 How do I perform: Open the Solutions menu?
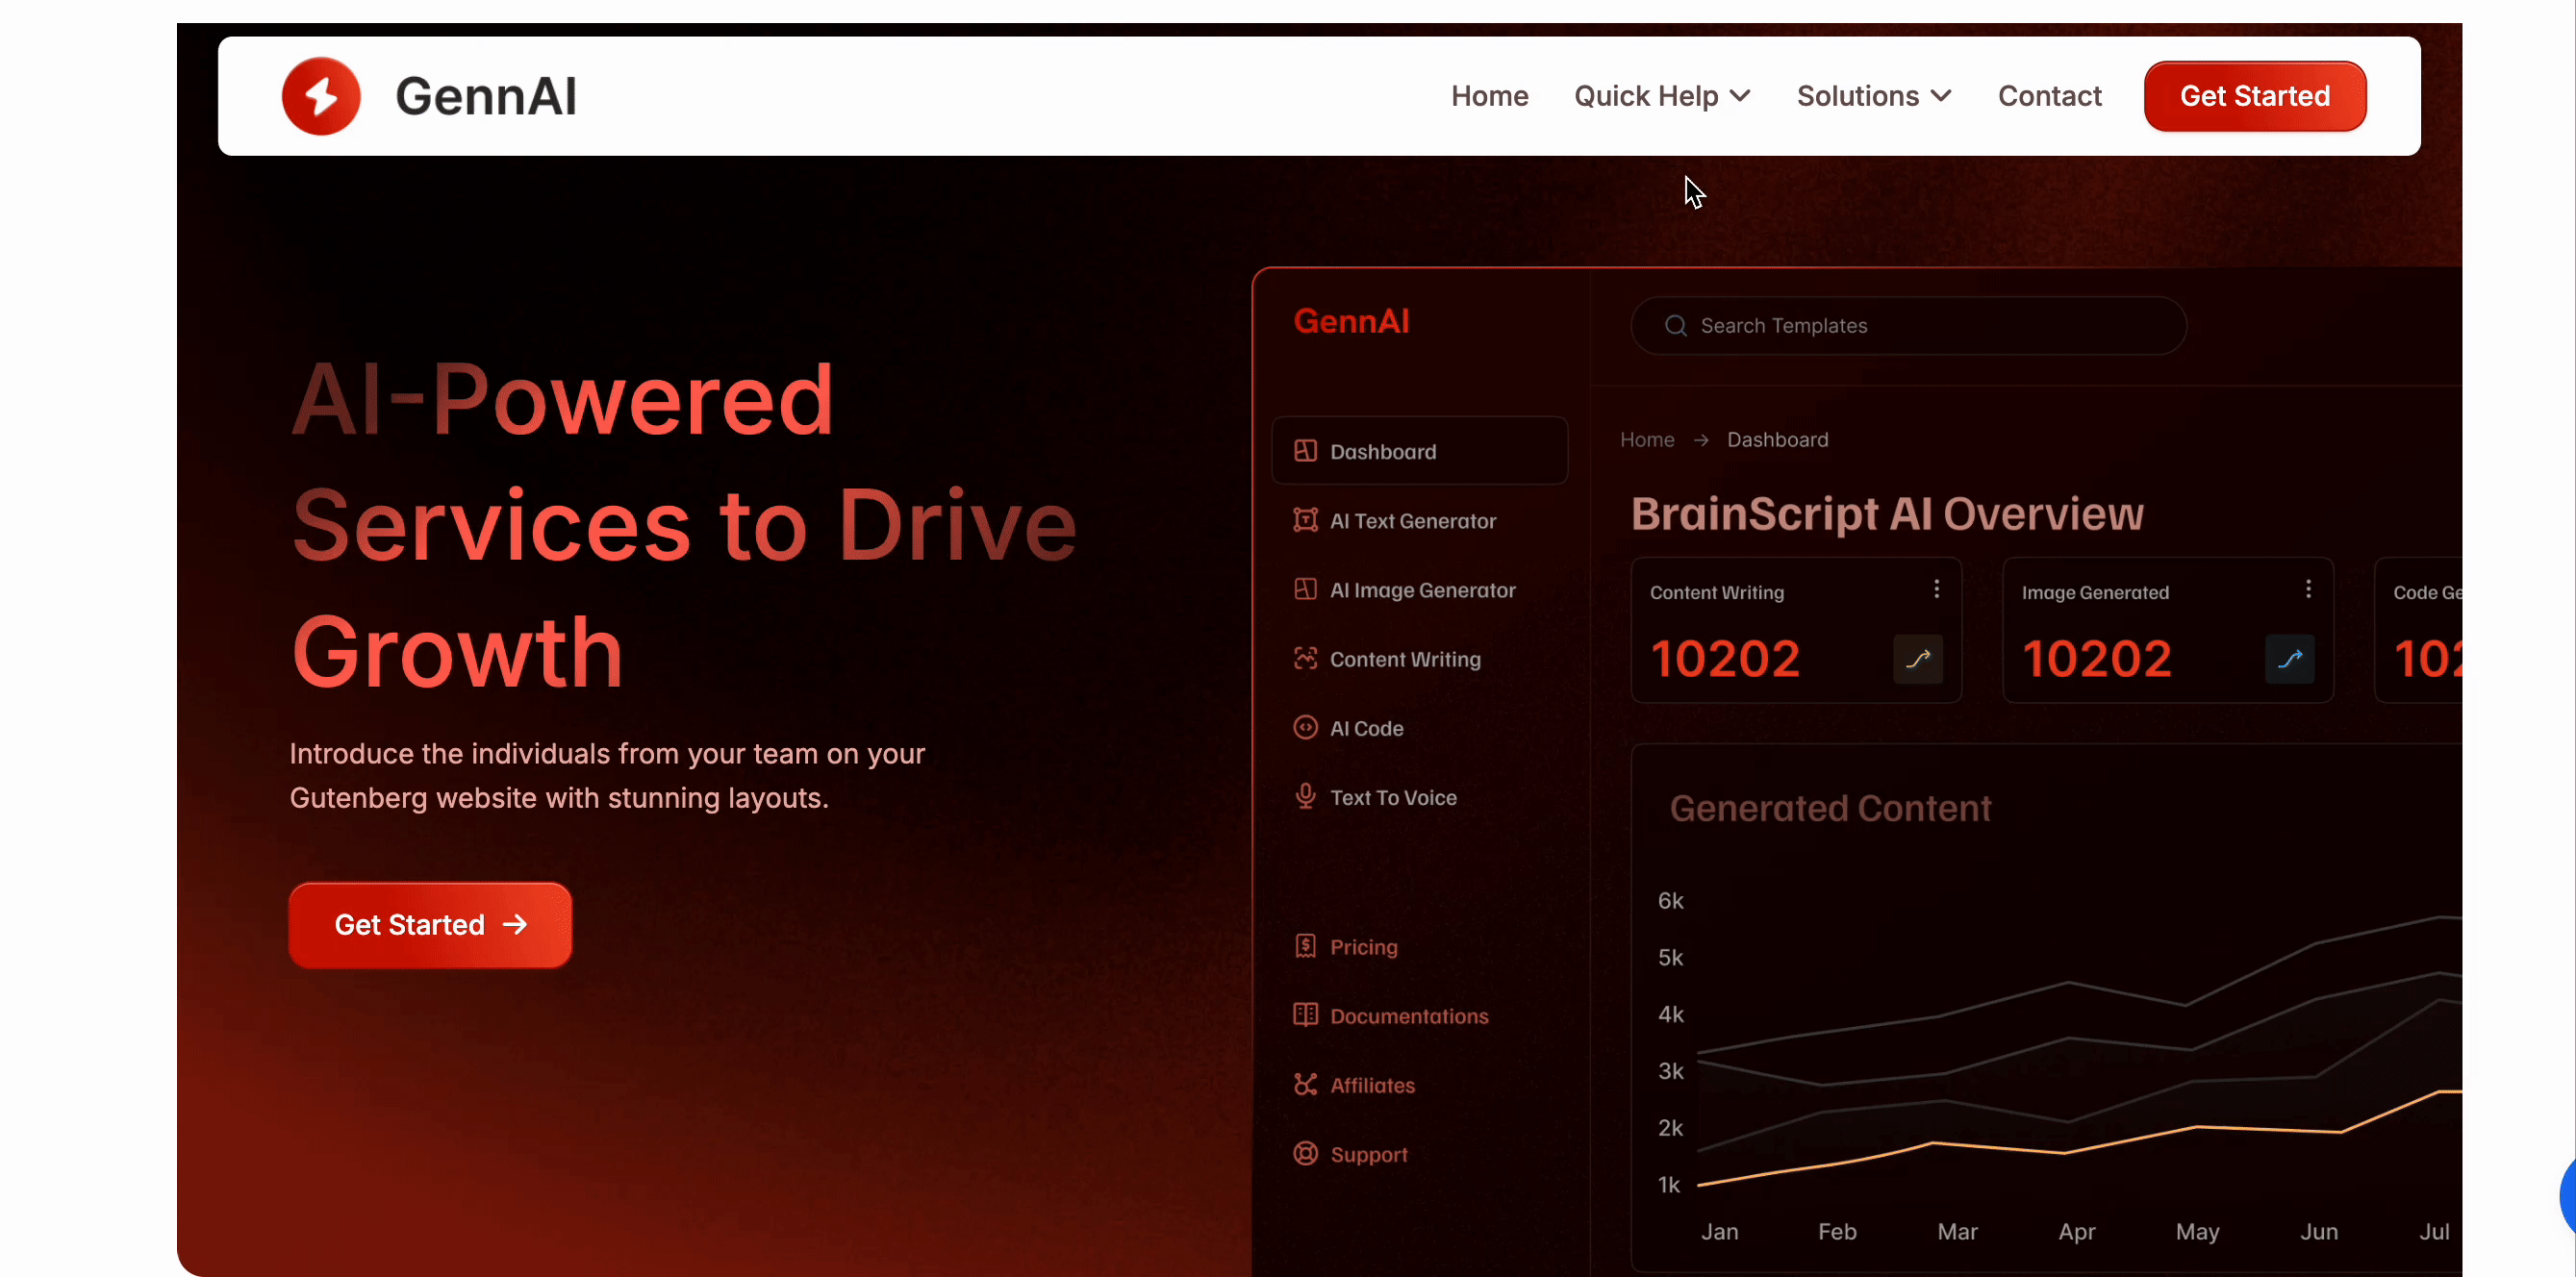coord(1873,96)
